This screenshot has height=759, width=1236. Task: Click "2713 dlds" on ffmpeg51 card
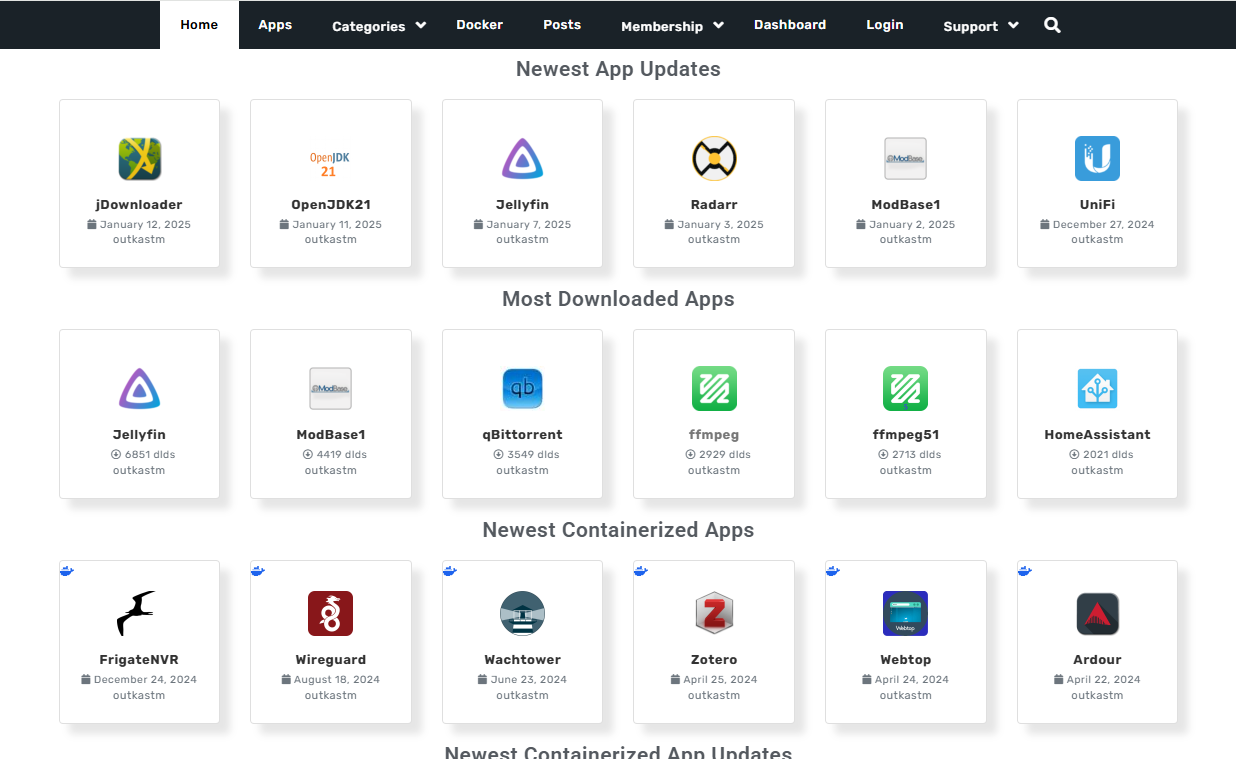pos(917,454)
